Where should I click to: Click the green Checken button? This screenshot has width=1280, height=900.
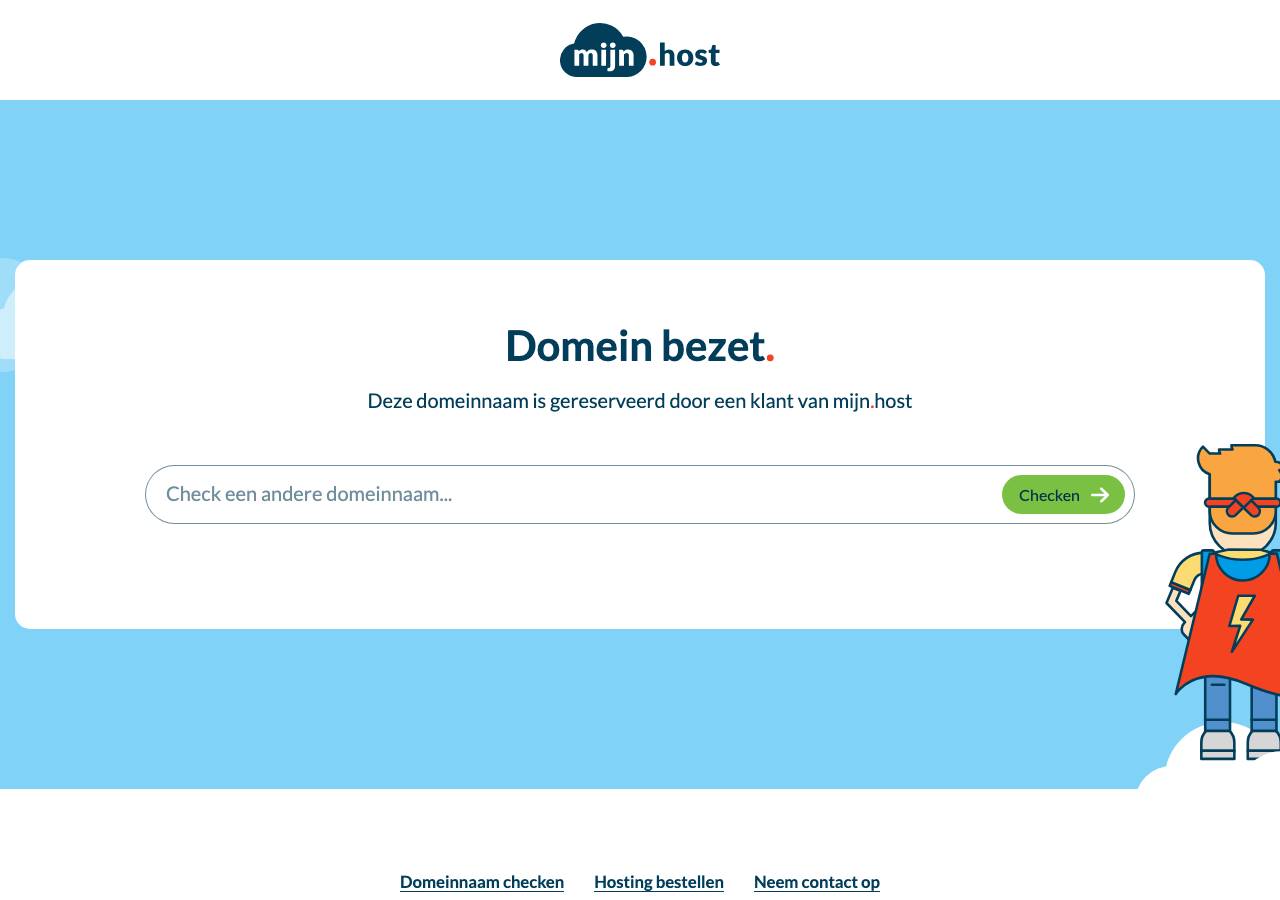coord(1063,495)
